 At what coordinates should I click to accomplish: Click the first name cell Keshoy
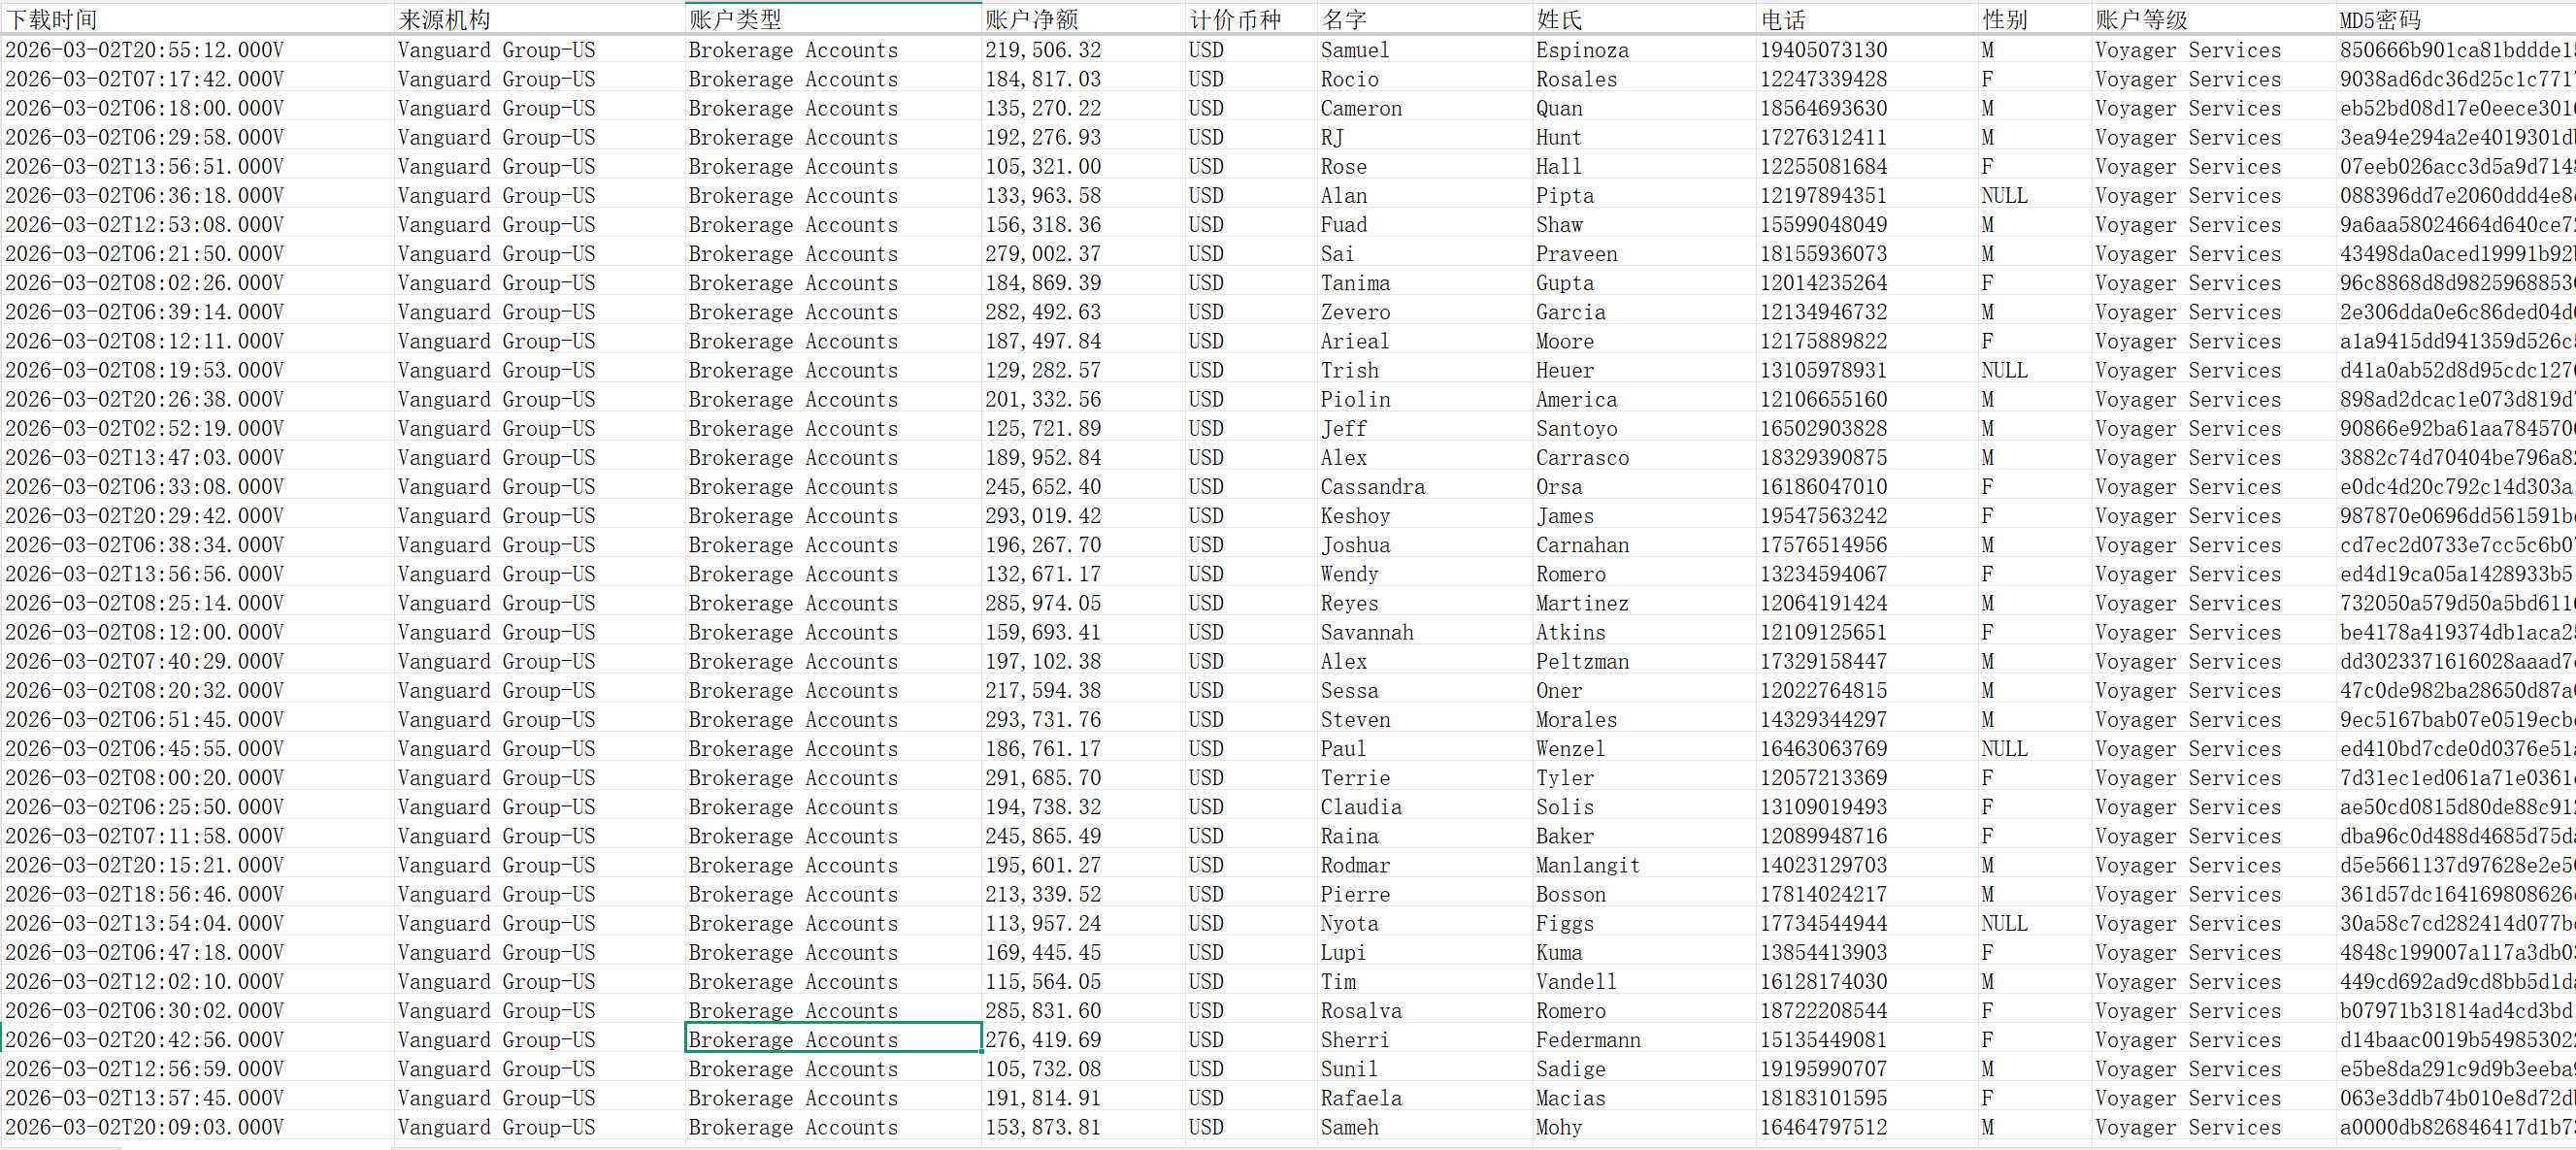pos(1425,516)
